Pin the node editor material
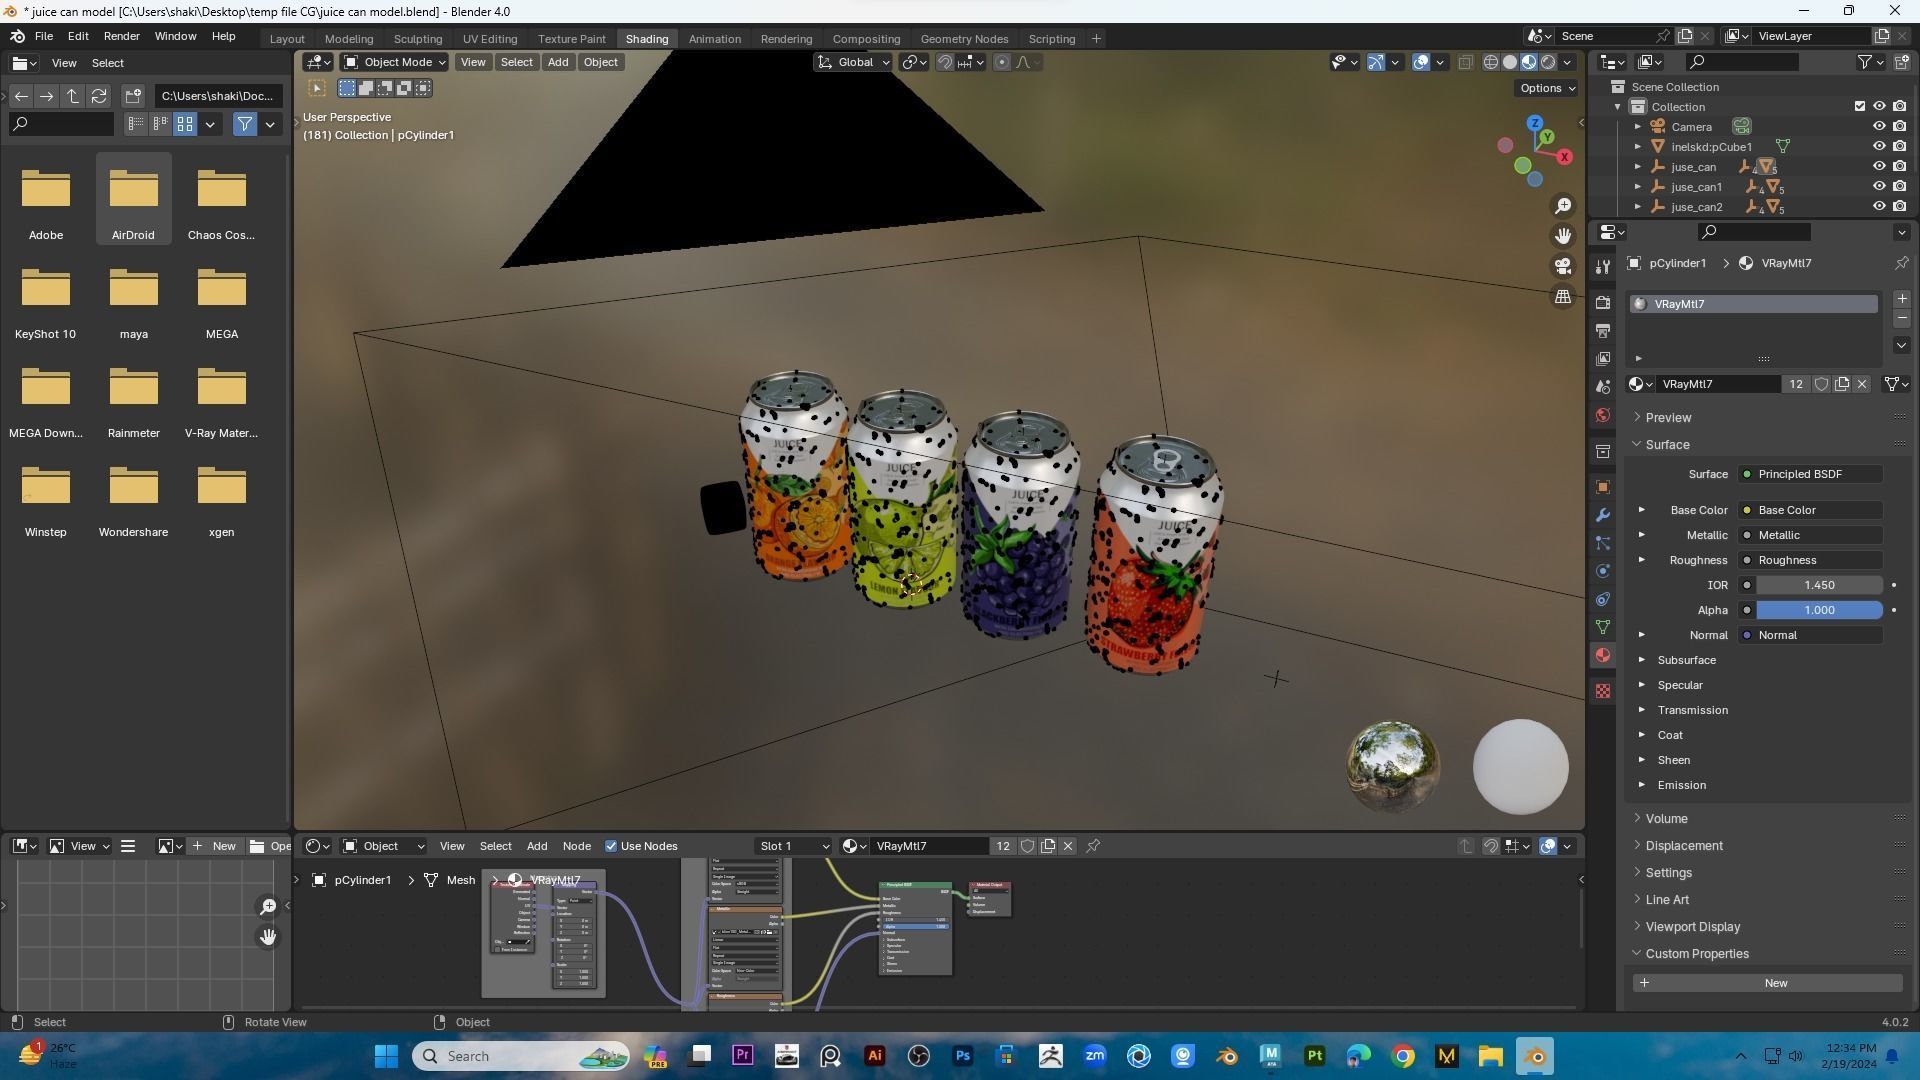The width and height of the screenshot is (1920, 1080). pyautogui.click(x=1093, y=846)
